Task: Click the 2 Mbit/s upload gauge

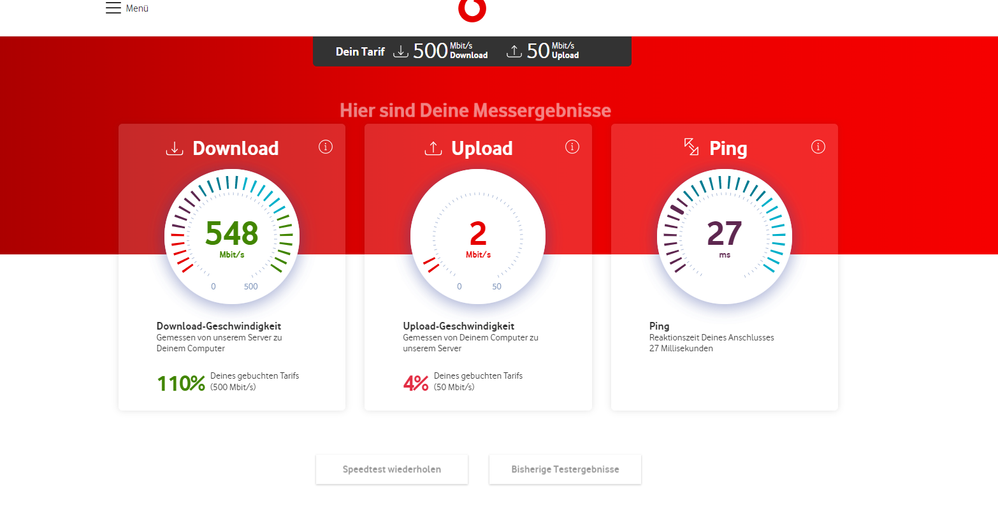Action: [478, 236]
